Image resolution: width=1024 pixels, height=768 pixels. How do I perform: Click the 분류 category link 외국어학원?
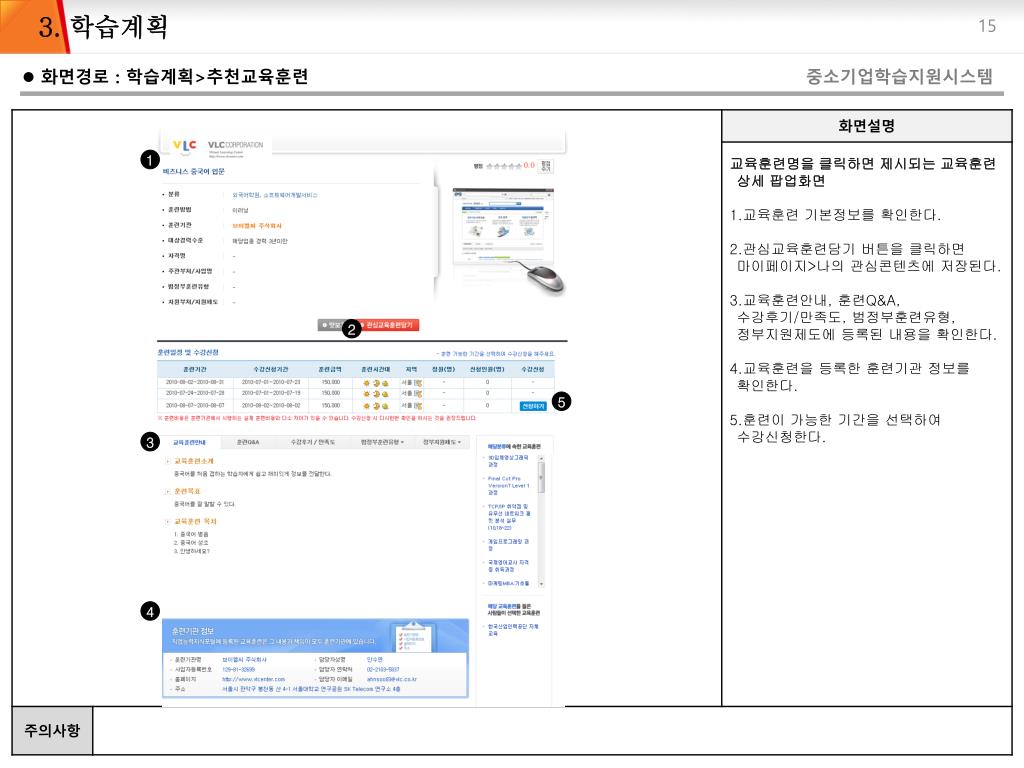coord(246,195)
